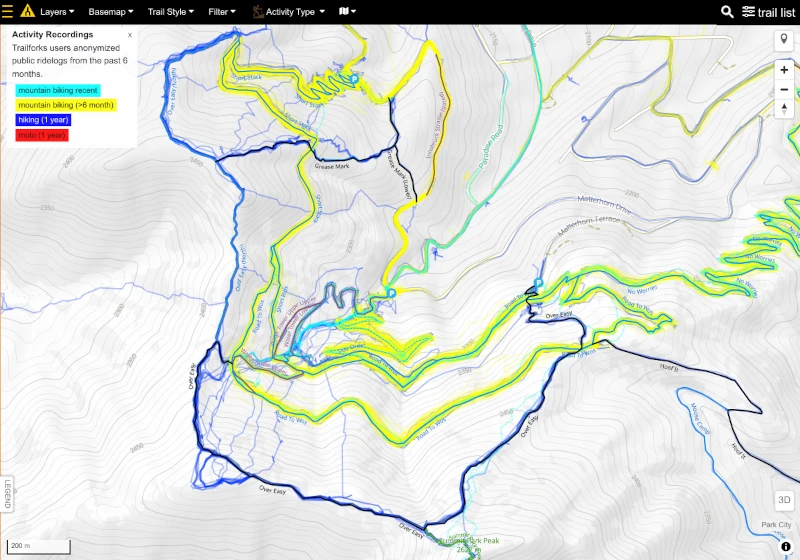Expand the Activity Type dropdown
The height and width of the screenshot is (560, 800).
click(x=289, y=12)
